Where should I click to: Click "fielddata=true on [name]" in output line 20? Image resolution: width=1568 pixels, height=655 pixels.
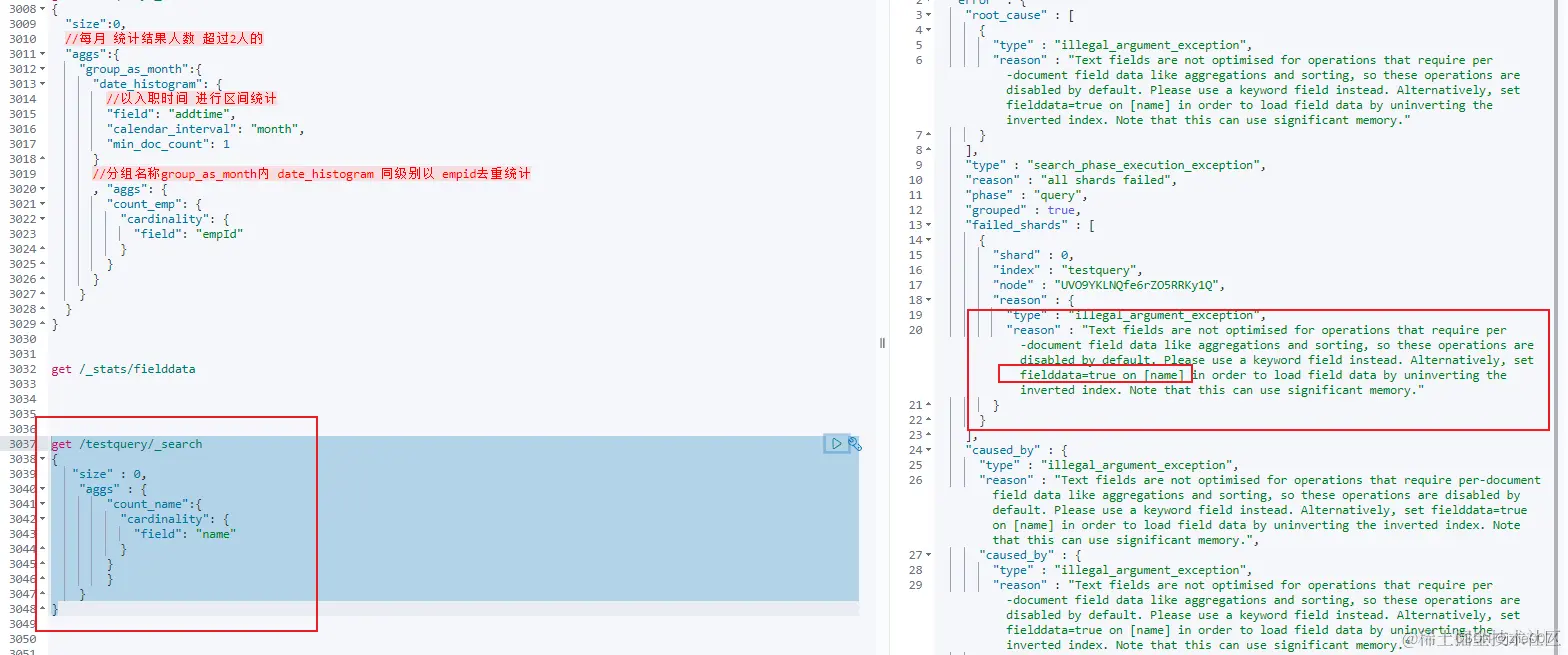1102,375
